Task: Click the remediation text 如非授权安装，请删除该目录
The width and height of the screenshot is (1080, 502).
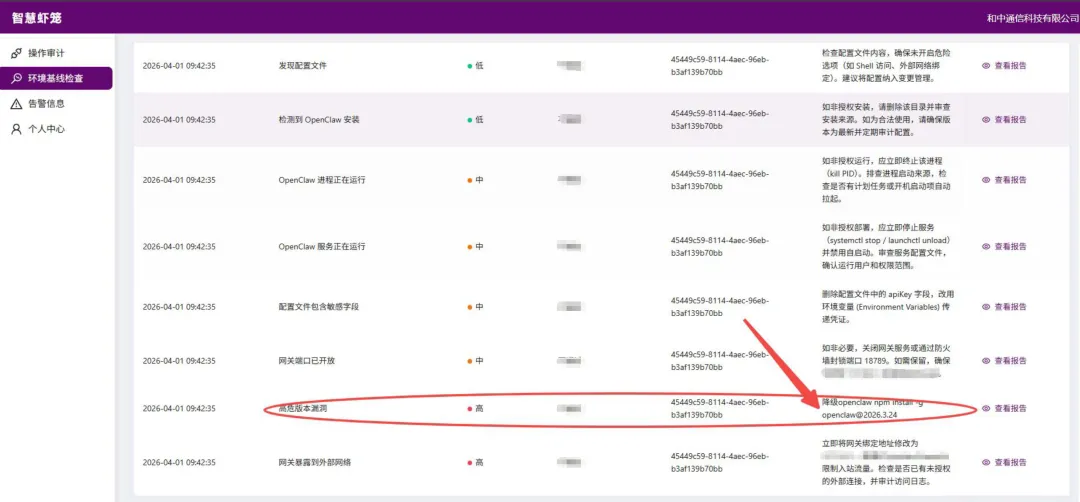Action: click(888, 119)
